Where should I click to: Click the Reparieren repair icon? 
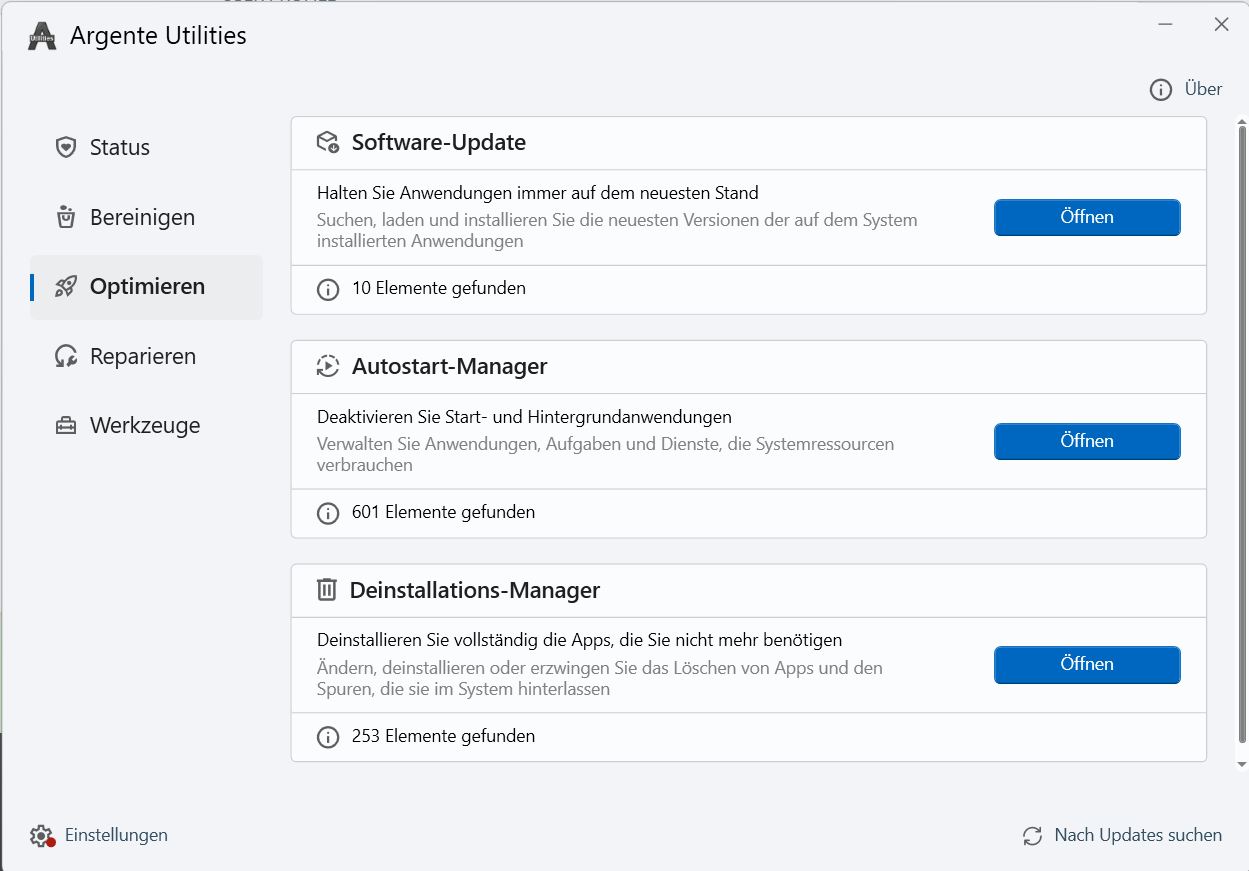[x=66, y=356]
